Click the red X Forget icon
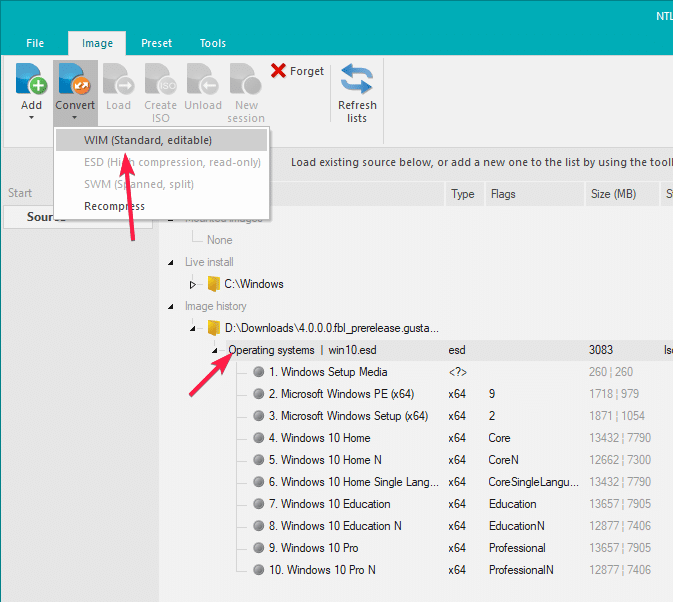Viewport: 673px width, 602px height. click(x=278, y=71)
